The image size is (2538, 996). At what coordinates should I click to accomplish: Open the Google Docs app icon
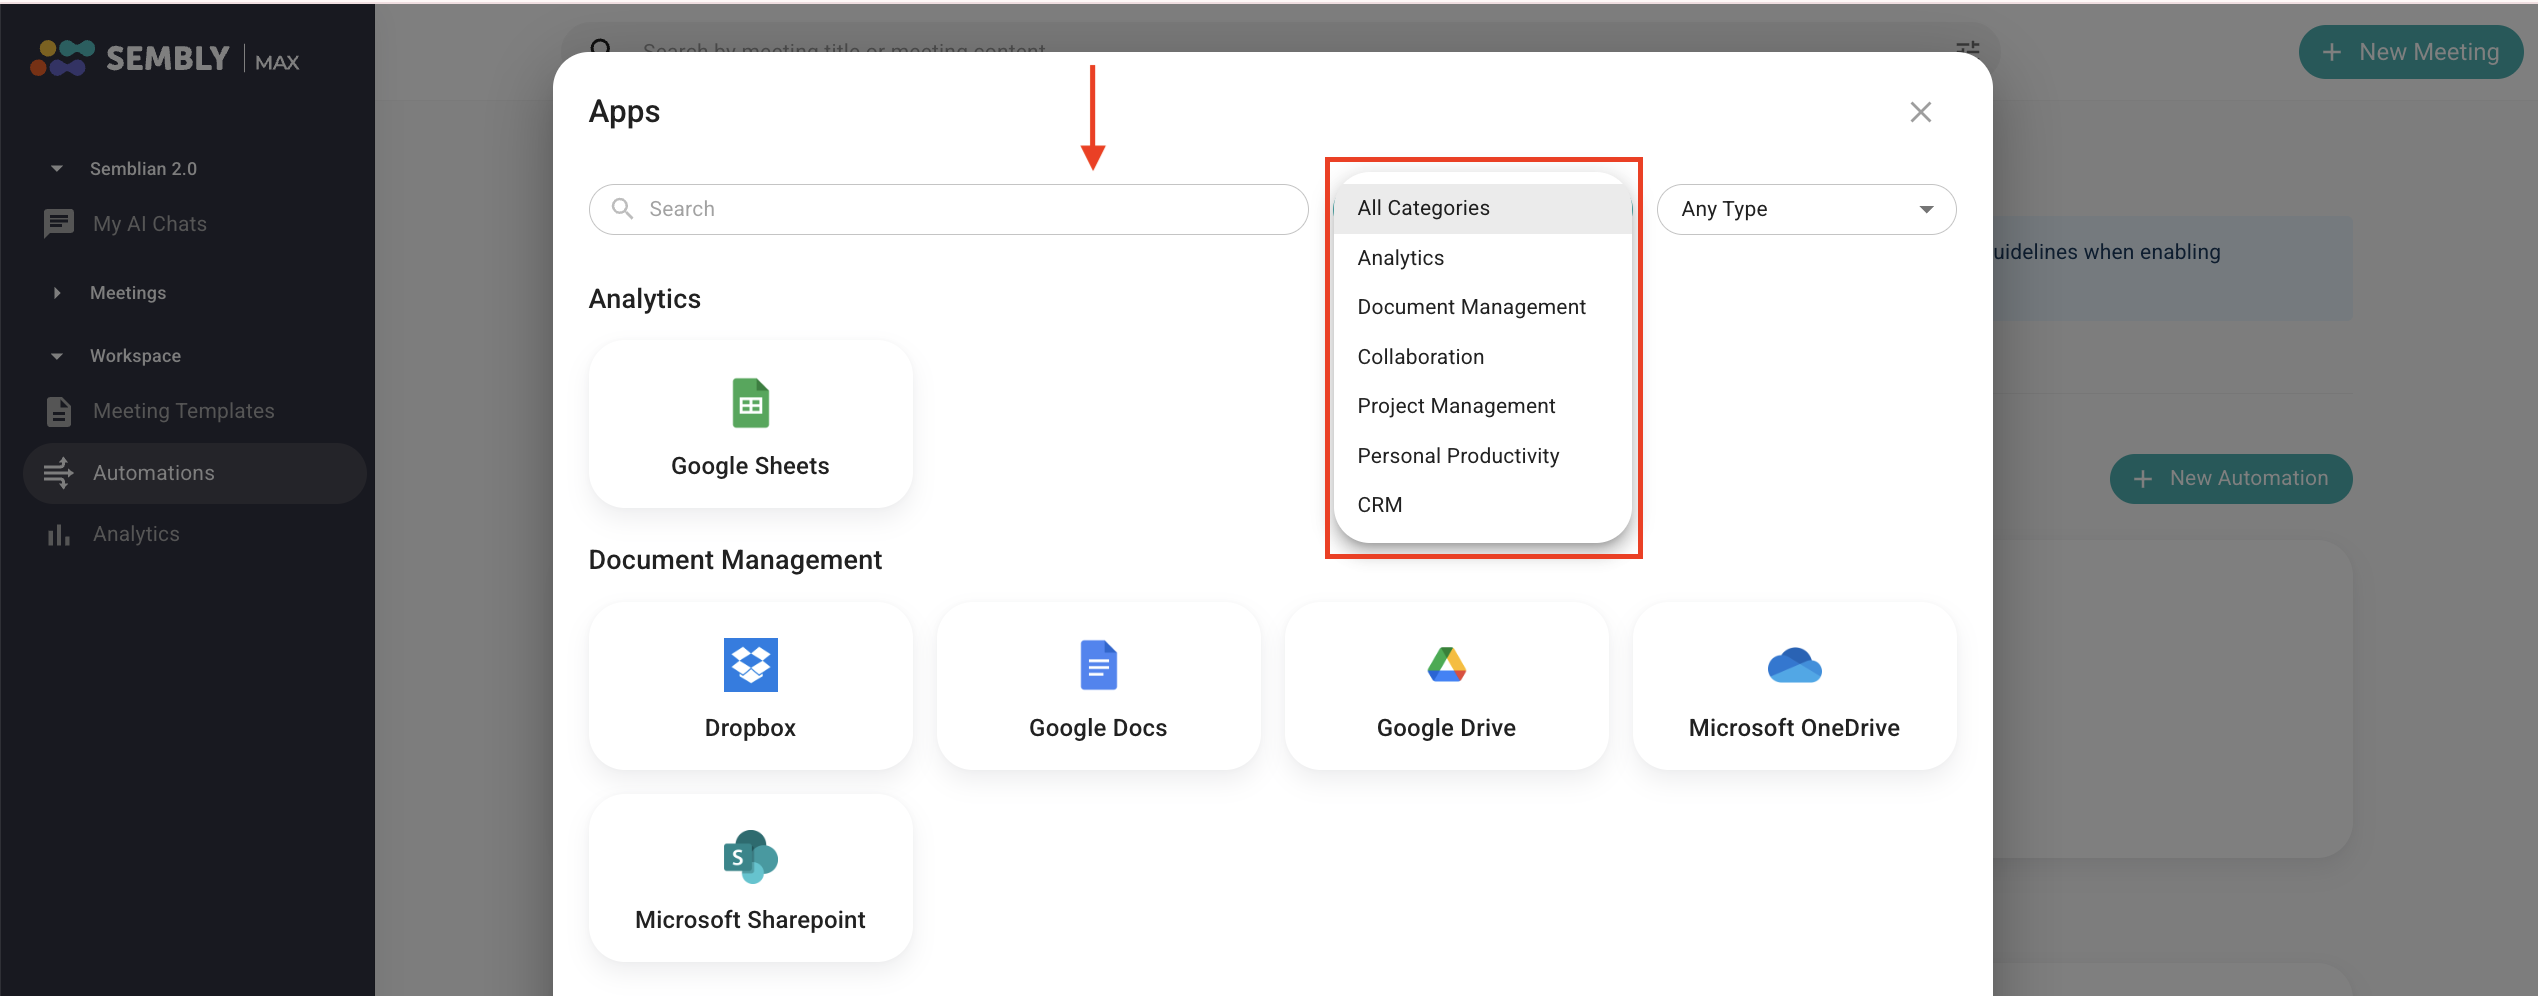(x=1098, y=665)
